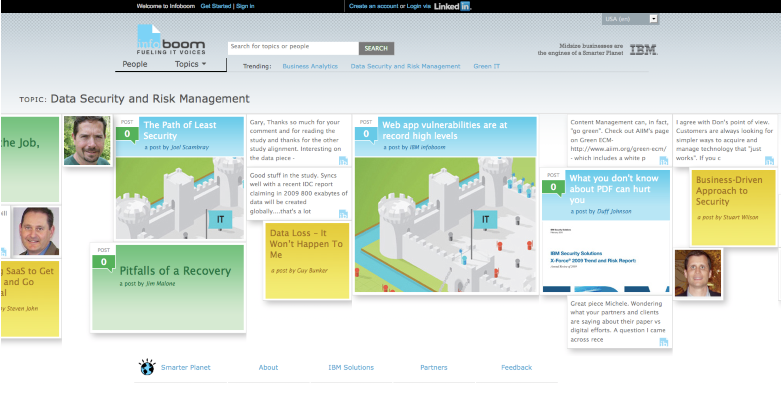Click castle image in Path of Least Security
This screenshot has width=782, height=416.
point(180,199)
